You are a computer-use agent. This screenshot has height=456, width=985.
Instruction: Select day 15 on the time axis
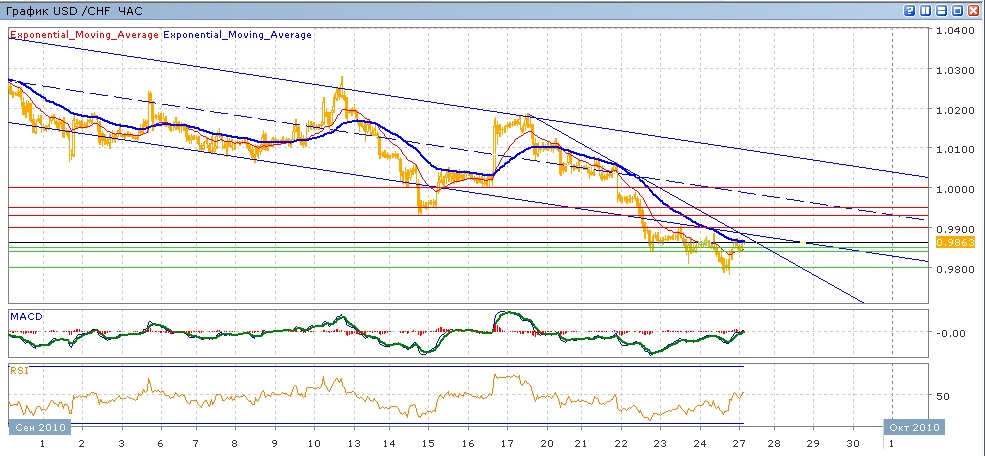coord(428,442)
